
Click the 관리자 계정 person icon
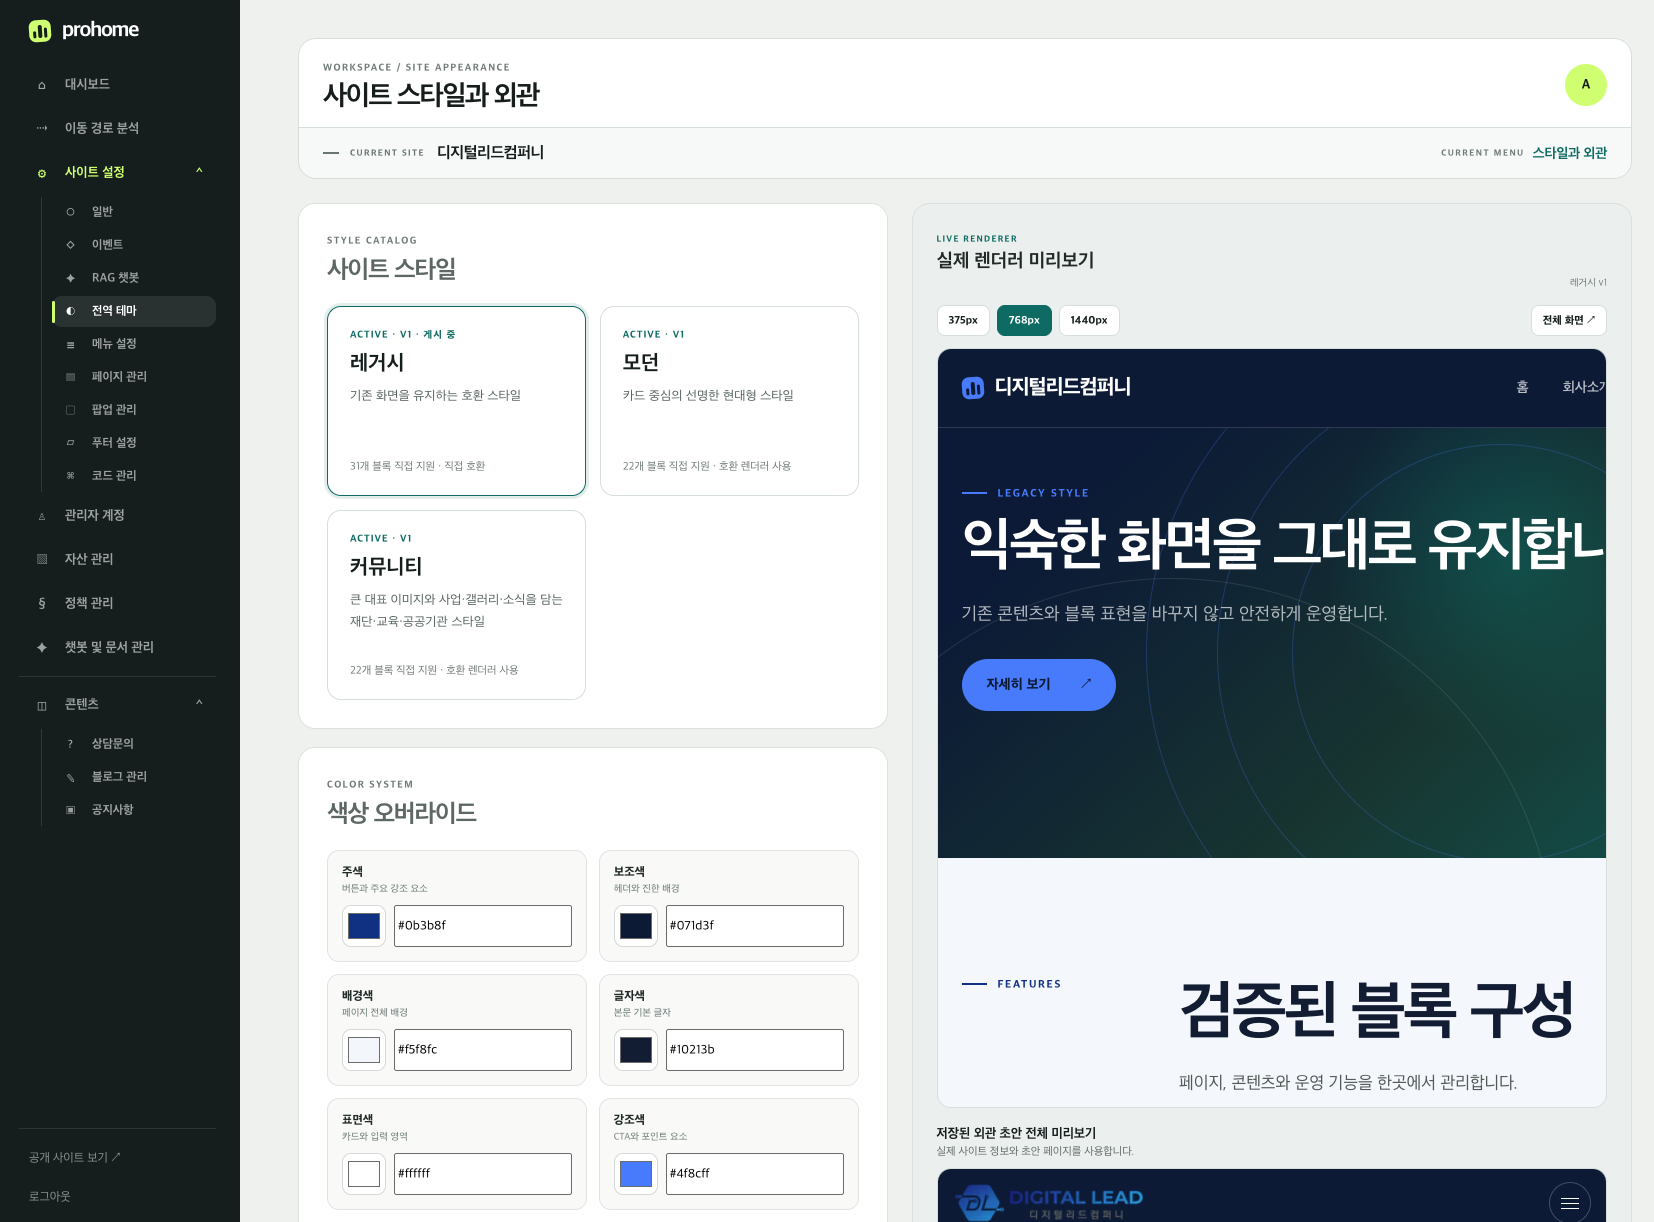point(42,516)
